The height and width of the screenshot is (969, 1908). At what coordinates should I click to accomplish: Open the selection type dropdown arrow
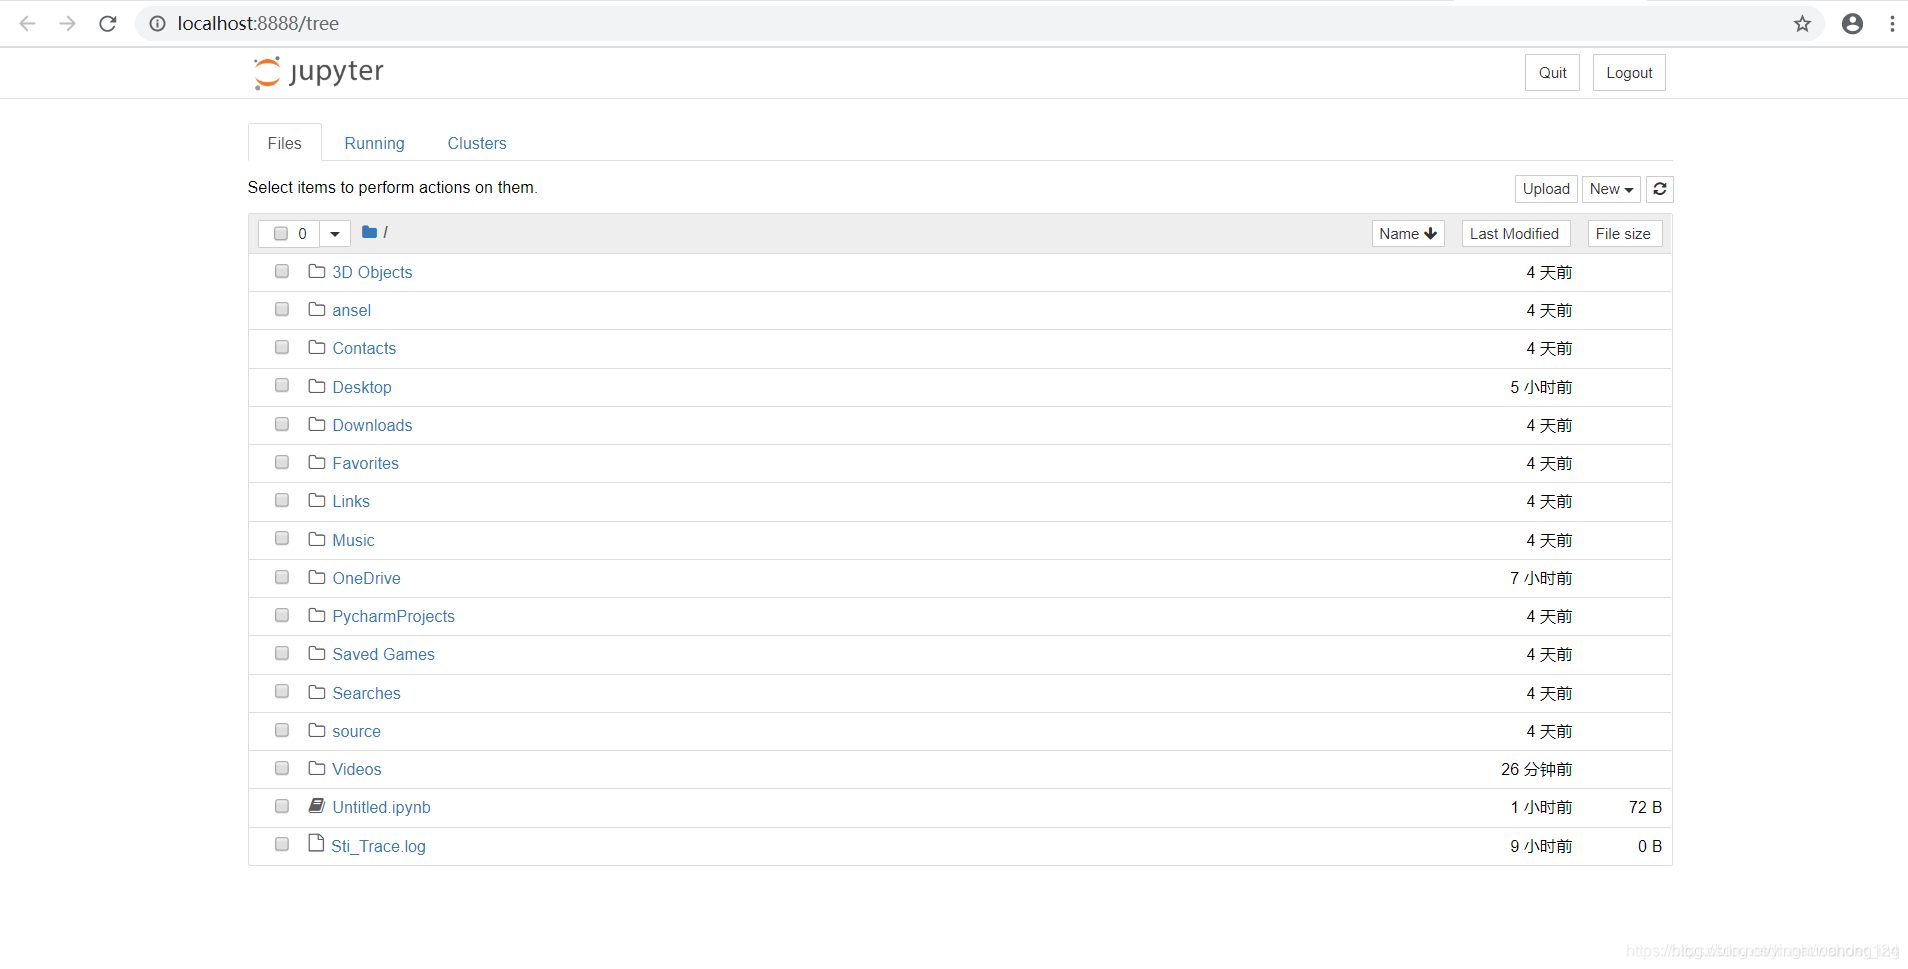[335, 234]
